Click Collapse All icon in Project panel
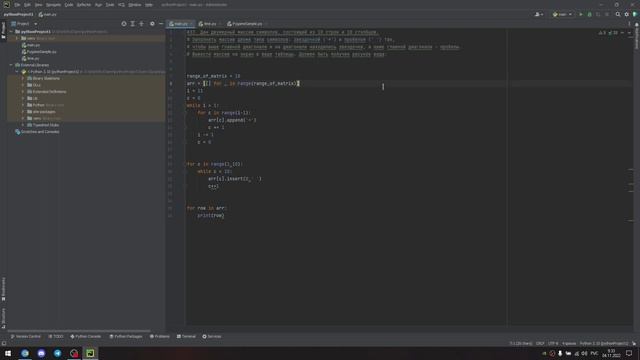The width and height of the screenshot is (640, 360). point(141,24)
